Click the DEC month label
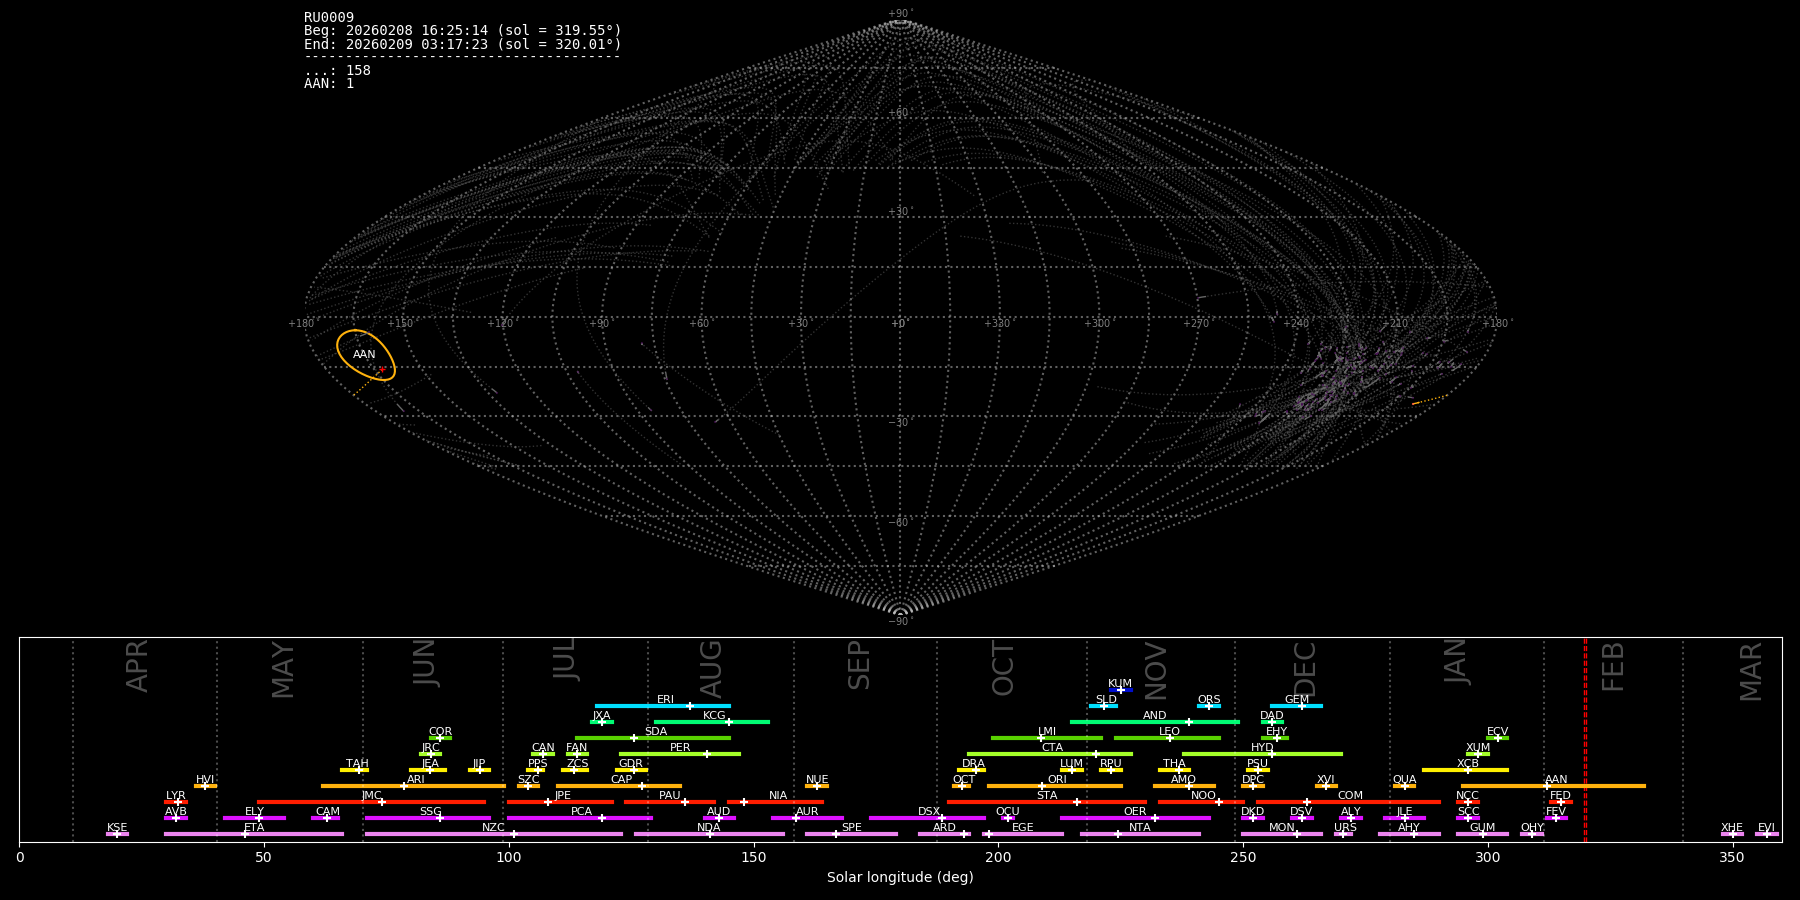The height and width of the screenshot is (900, 1800). pyautogui.click(x=1305, y=669)
